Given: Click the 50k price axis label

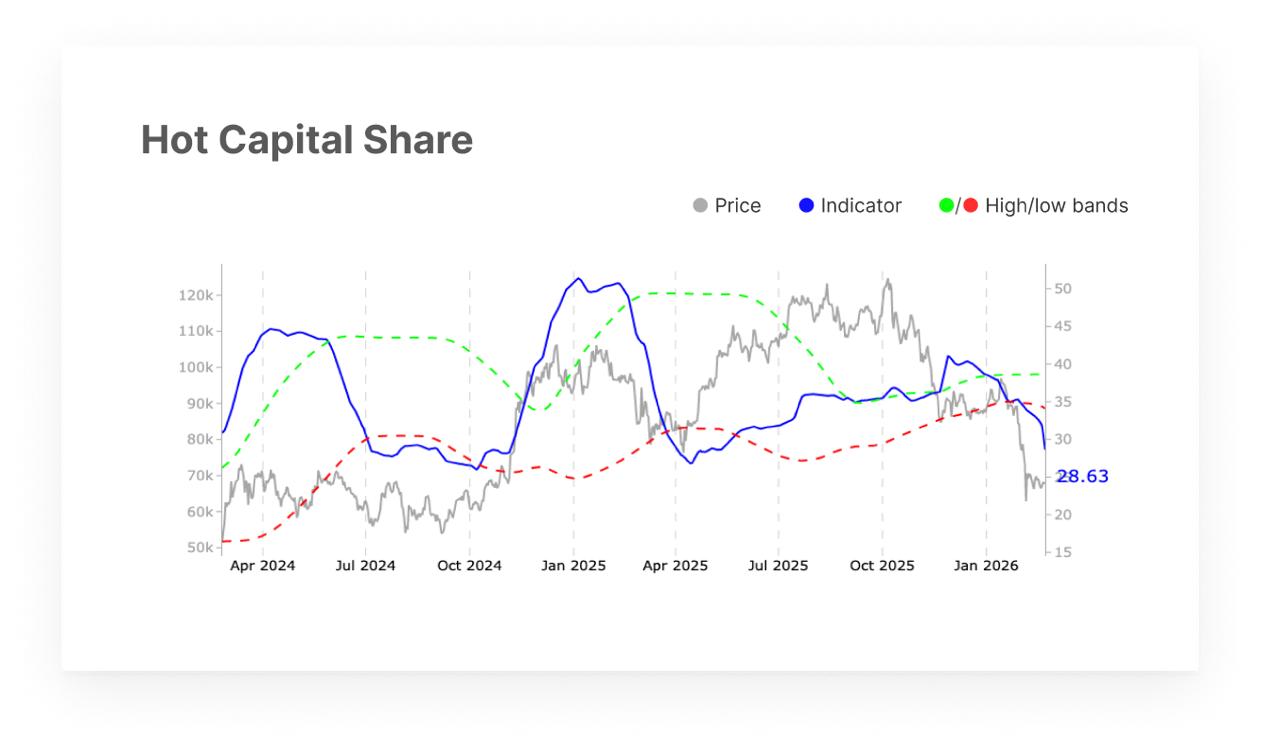Looking at the screenshot, I should [x=199, y=548].
